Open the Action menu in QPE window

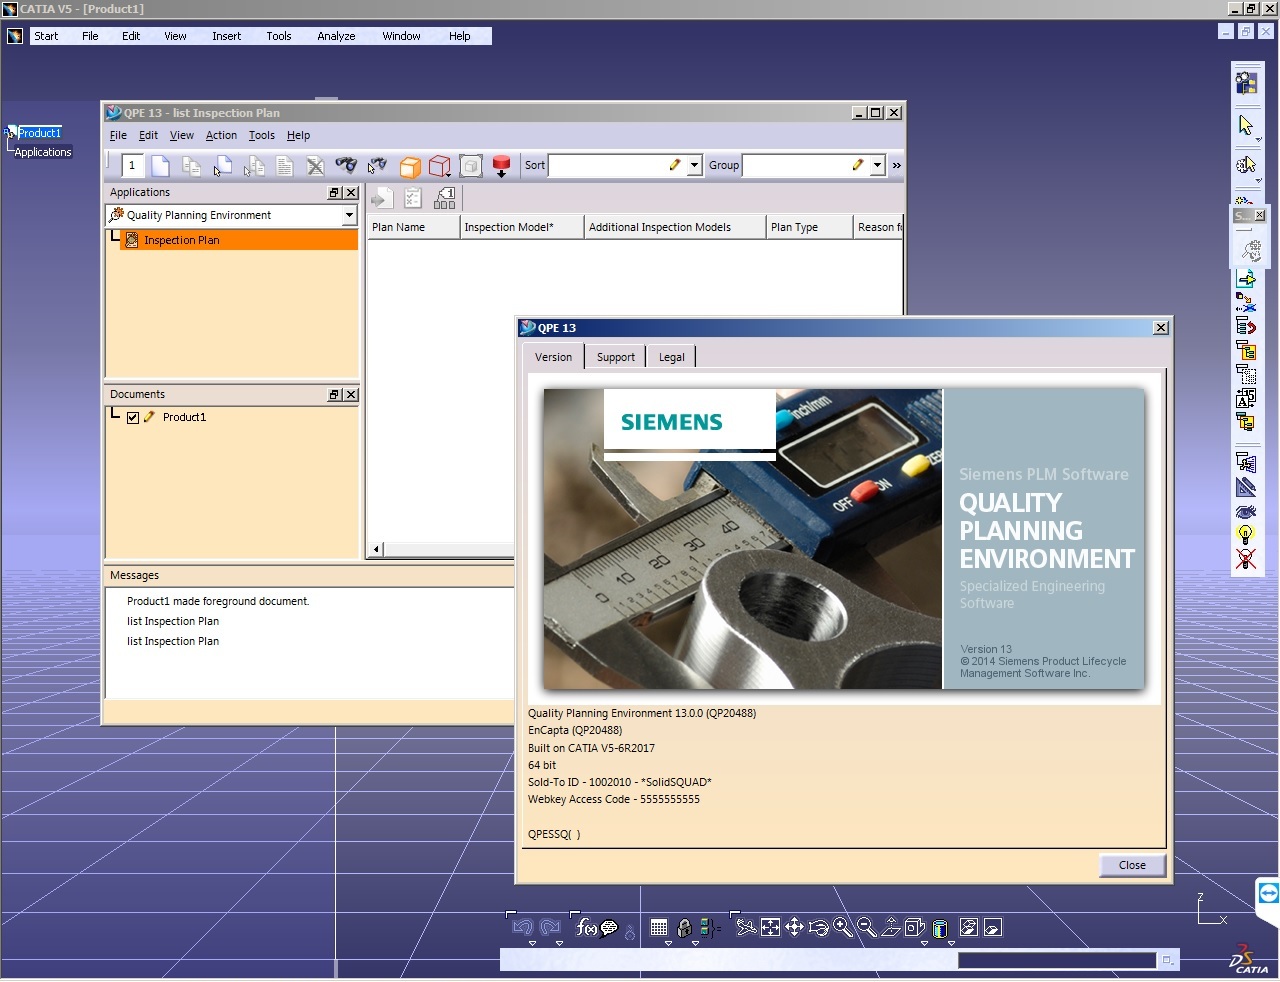tap(221, 135)
